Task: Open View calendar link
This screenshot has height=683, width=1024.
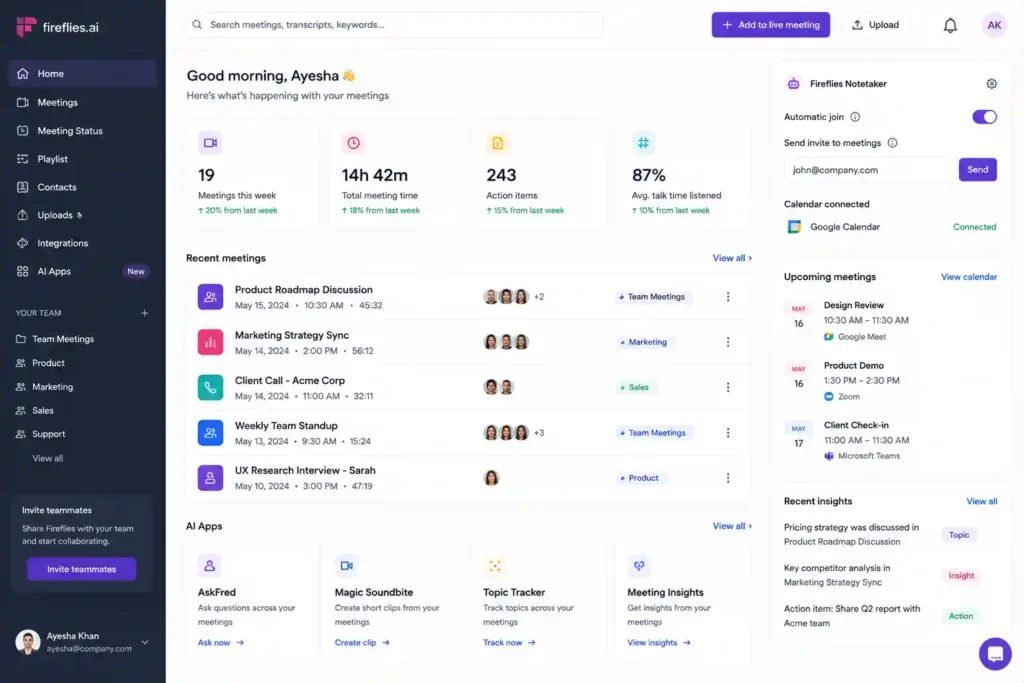Action: pos(968,277)
